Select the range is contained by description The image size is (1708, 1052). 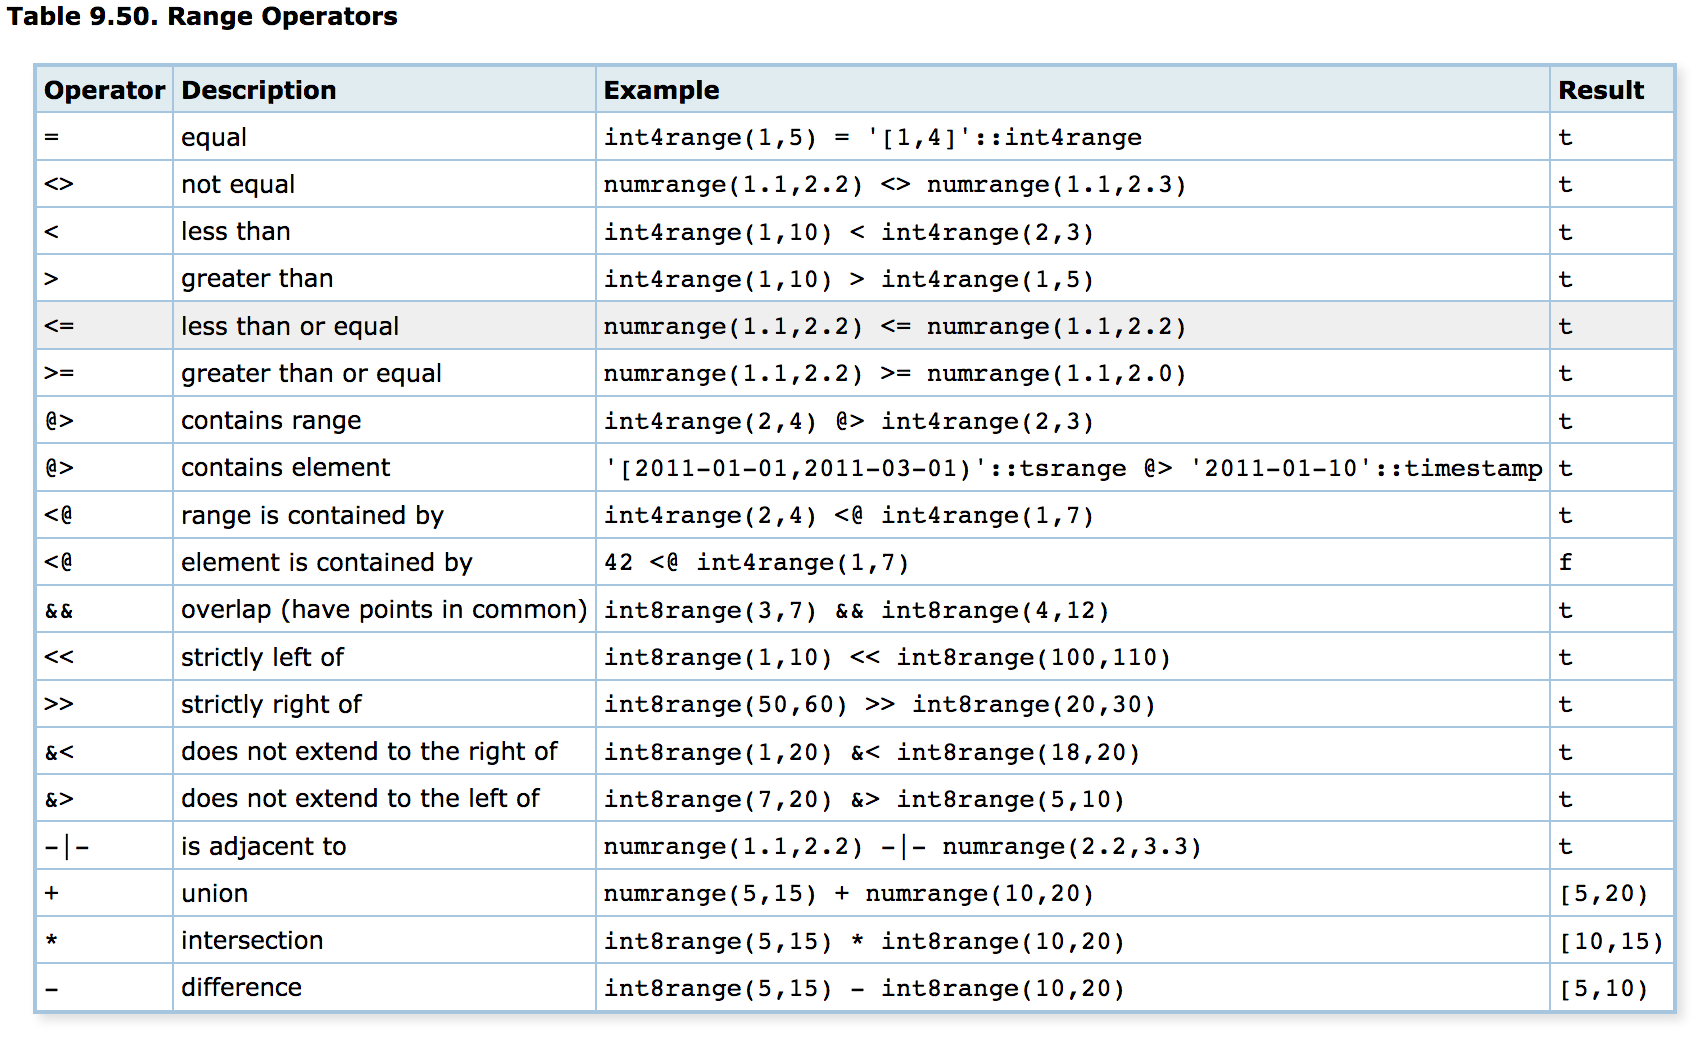311,515
